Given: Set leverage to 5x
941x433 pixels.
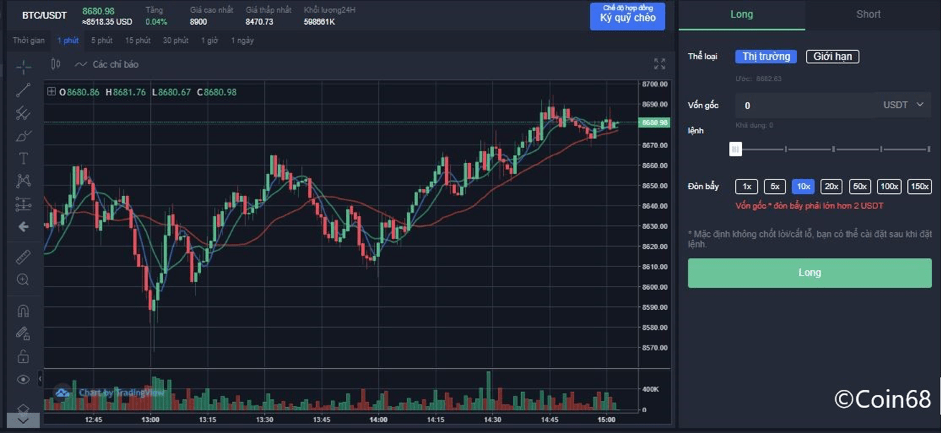Looking at the screenshot, I should pos(775,187).
